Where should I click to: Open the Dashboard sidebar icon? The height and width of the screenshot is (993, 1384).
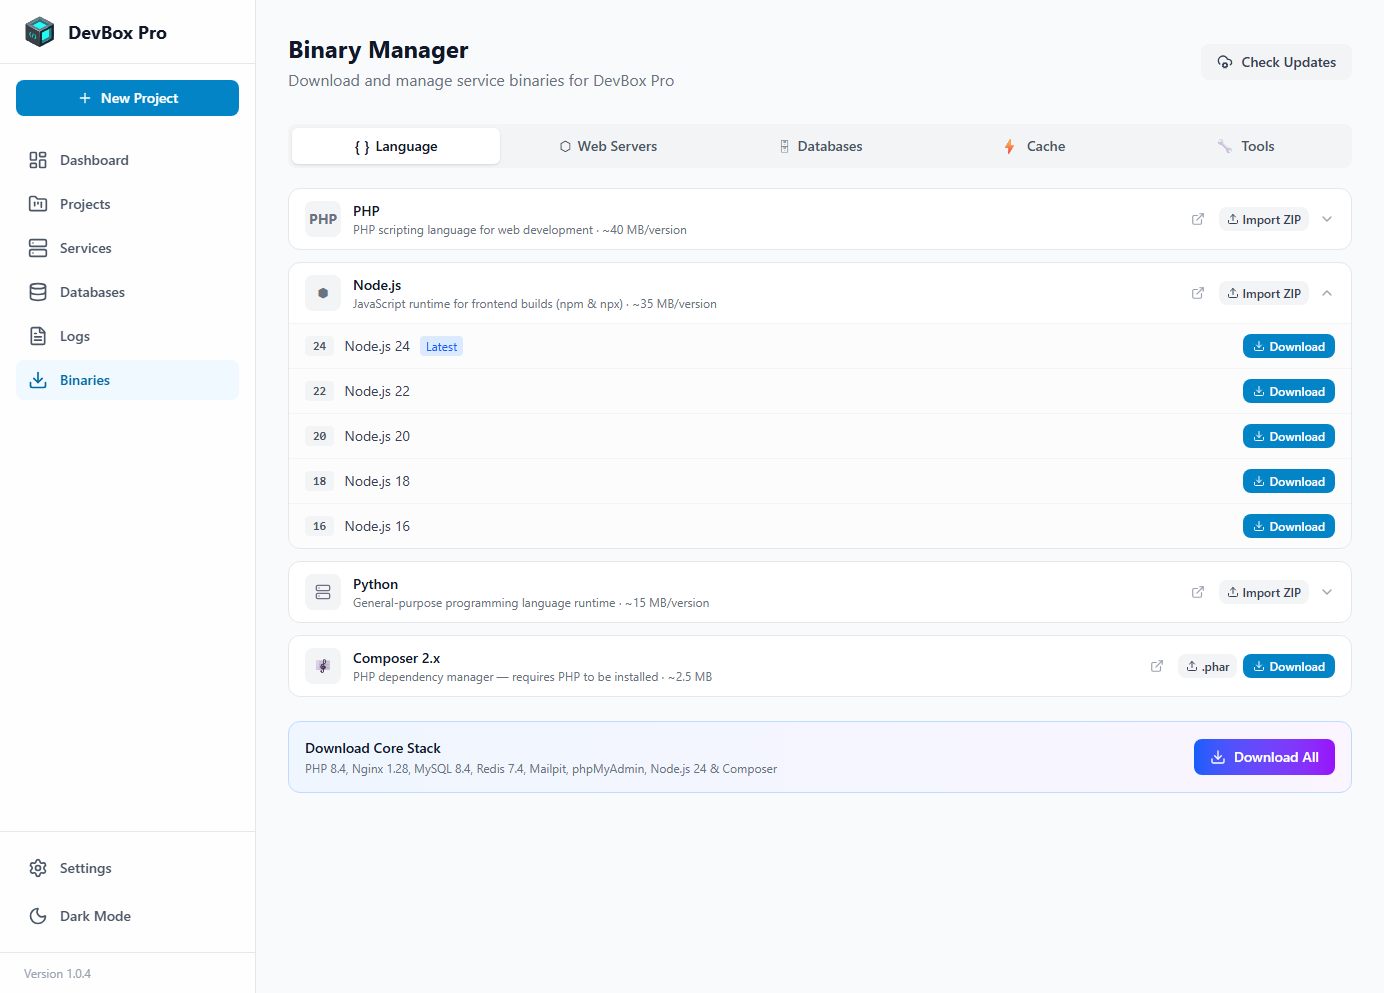(38, 160)
